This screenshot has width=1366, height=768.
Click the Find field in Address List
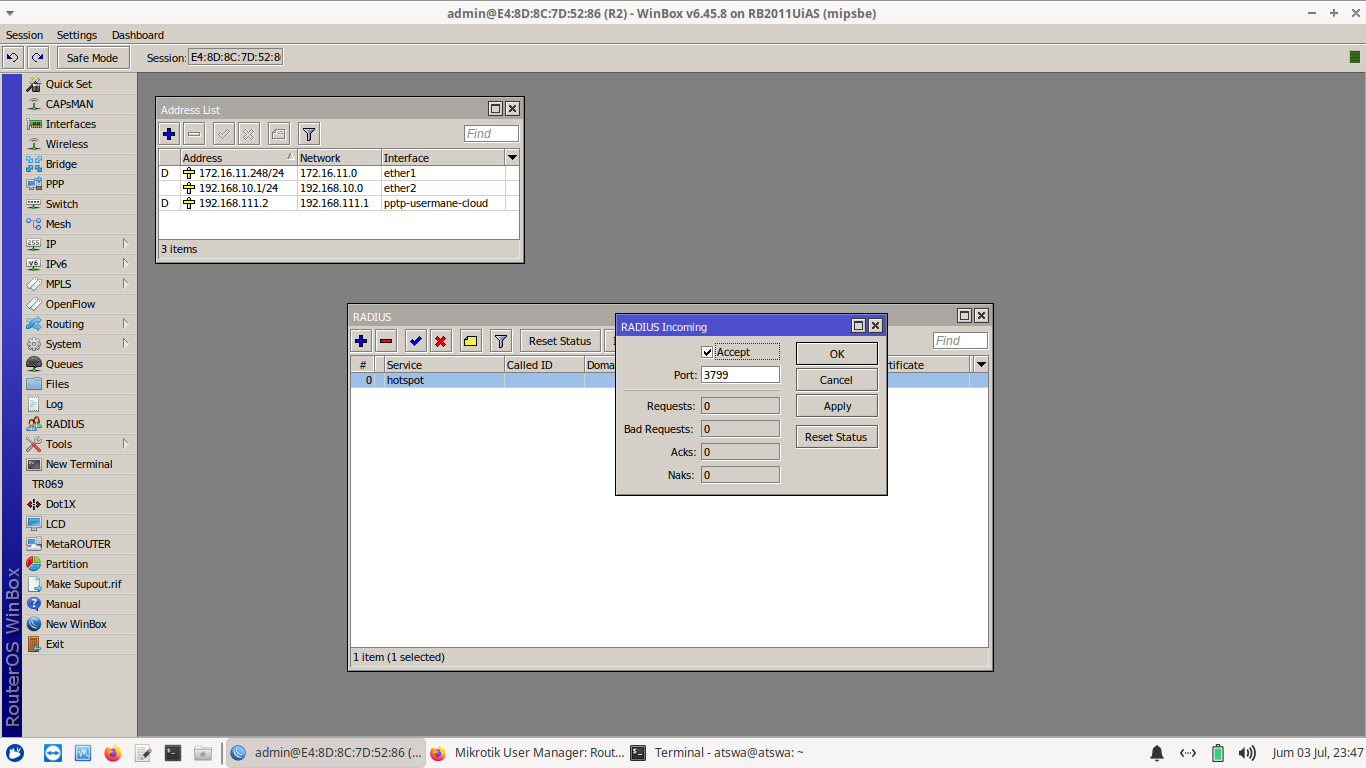point(491,134)
